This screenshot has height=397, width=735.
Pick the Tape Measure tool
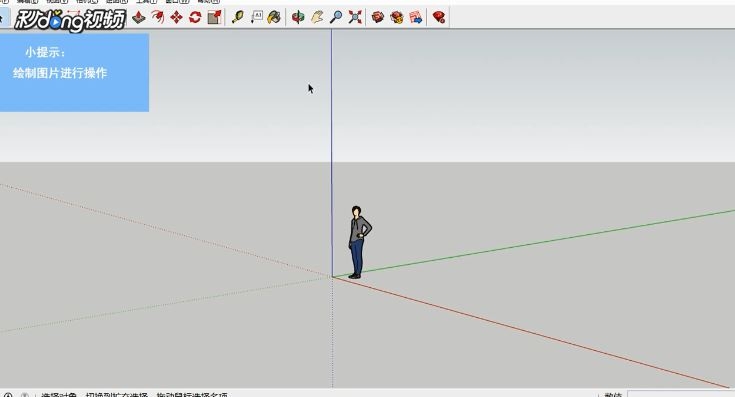click(x=238, y=18)
